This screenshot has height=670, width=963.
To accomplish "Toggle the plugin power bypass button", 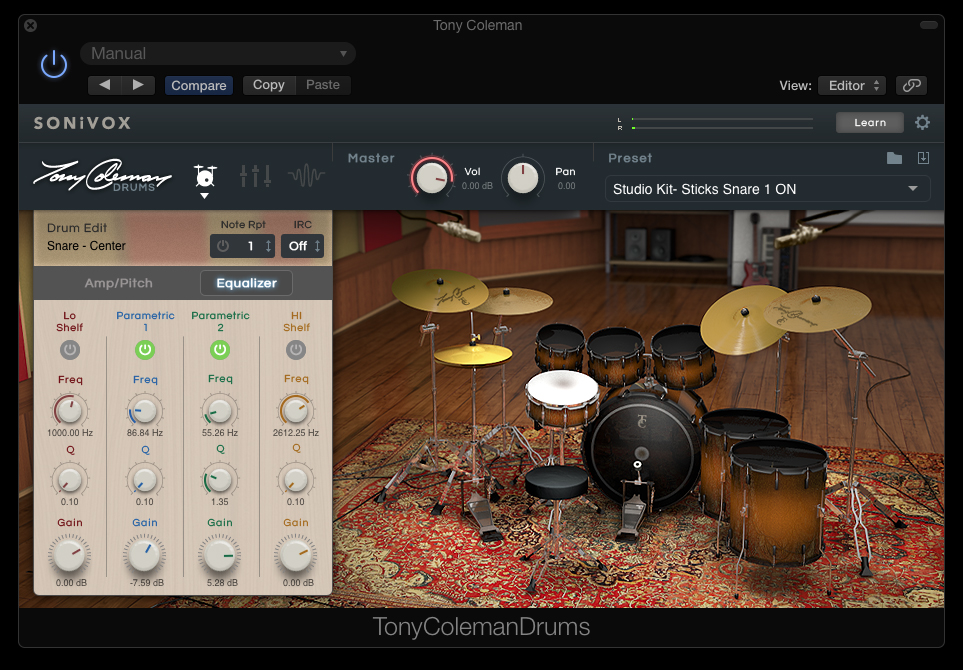I will [53, 64].
